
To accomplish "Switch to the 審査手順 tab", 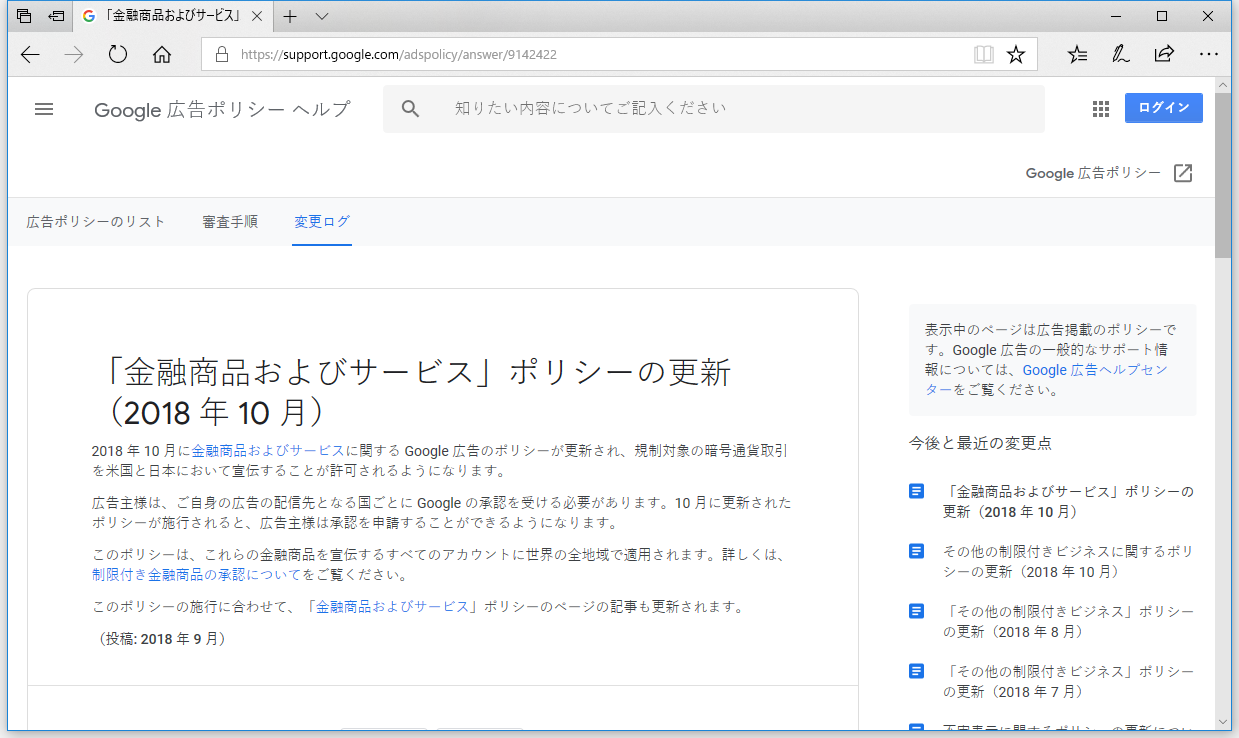I will point(230,221).
